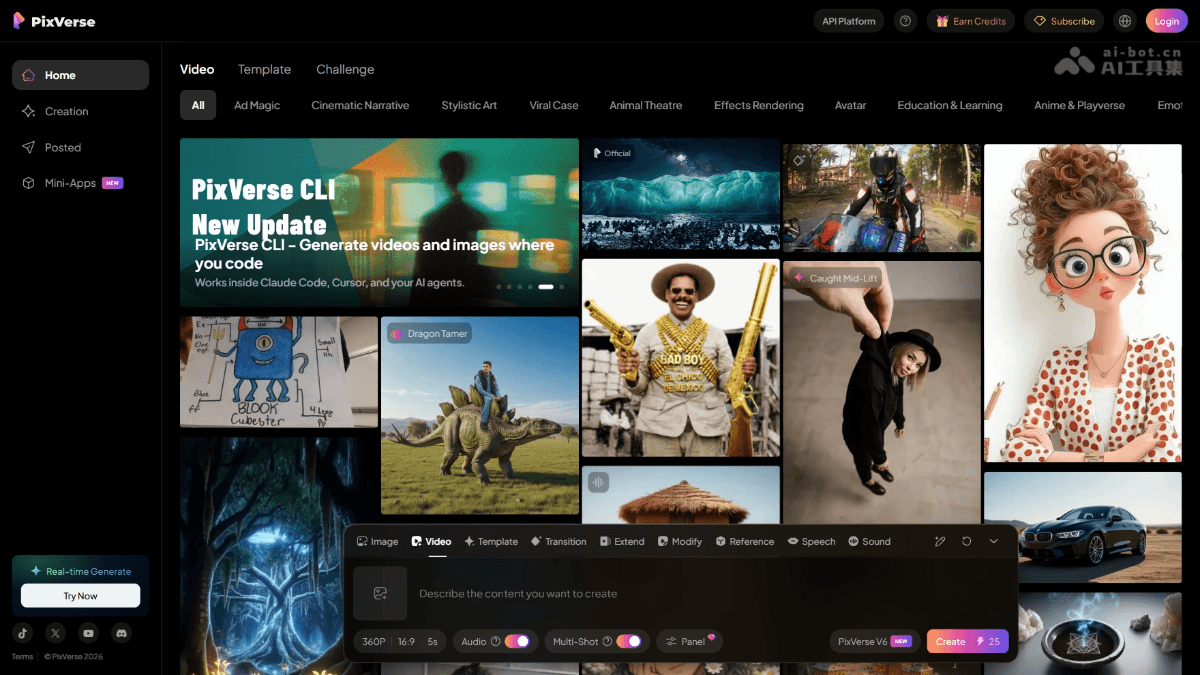This screenshot has height=675, width=1200.
Task: Click the help icon next to Multi-Shot
Action: [x=607, y=642]
